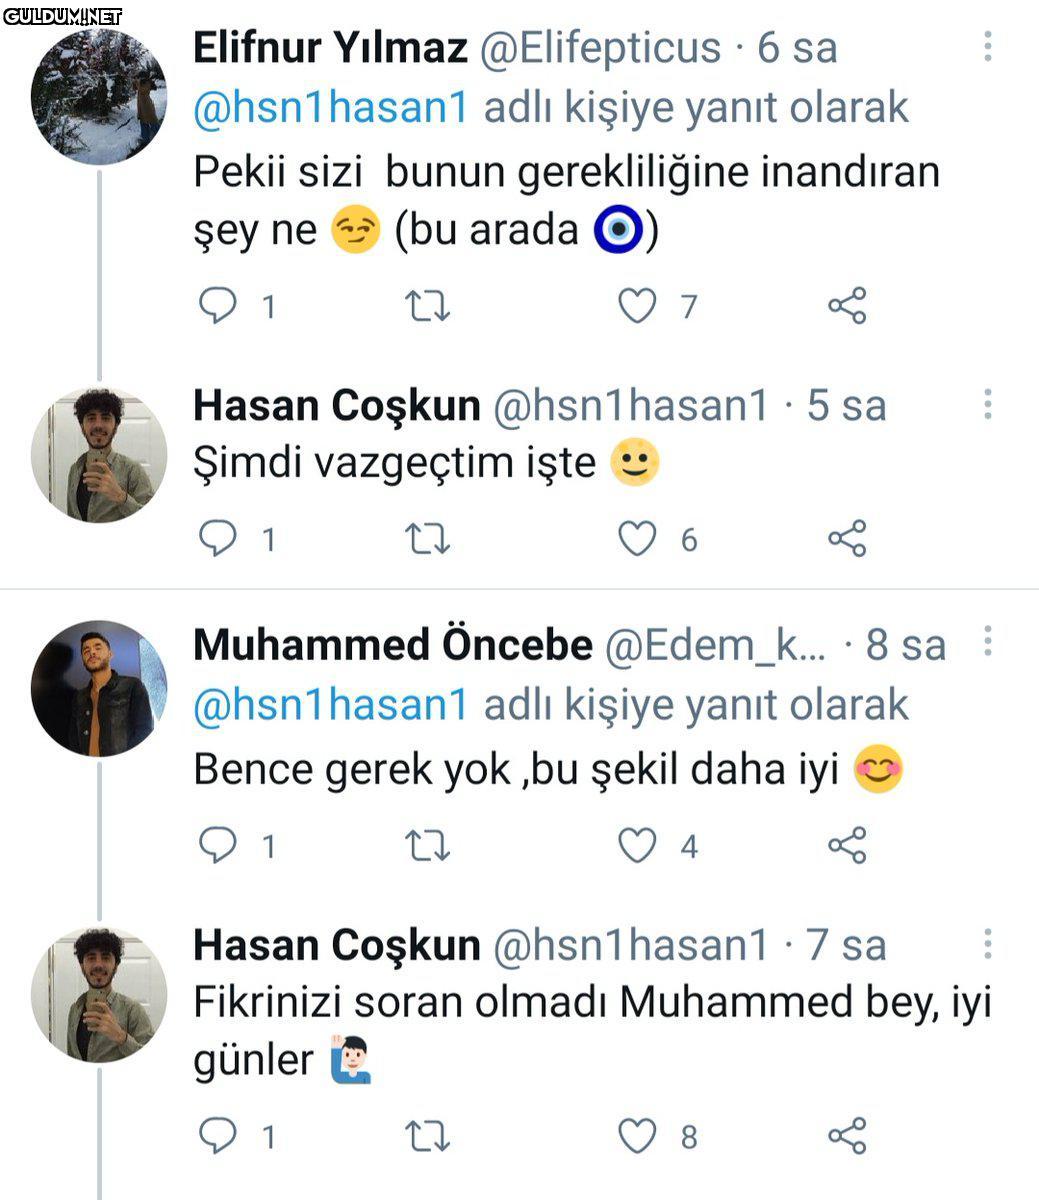
Task: Reply to Muhammed Öncebe's tweet
Action: pyautogui.click(x=217, y=846)
